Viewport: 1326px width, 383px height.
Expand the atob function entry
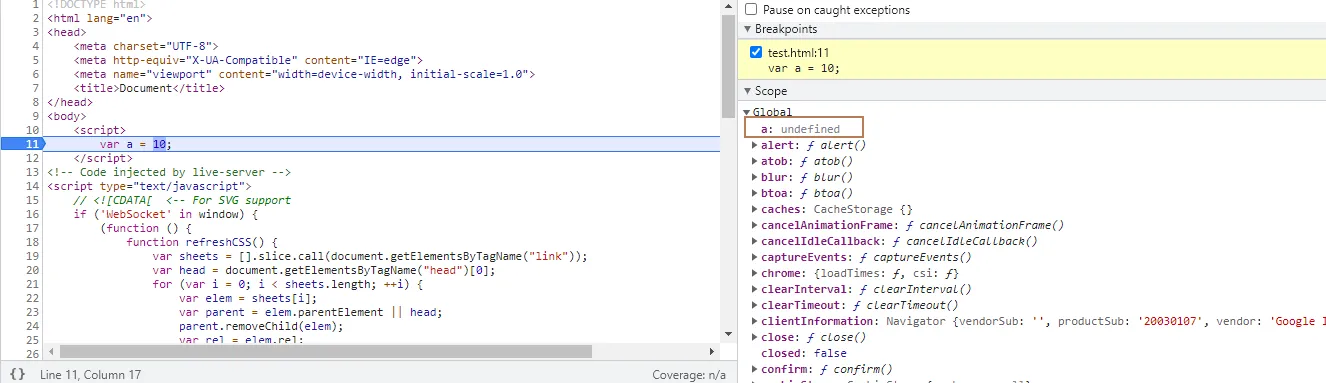click(x=755, y=161)
